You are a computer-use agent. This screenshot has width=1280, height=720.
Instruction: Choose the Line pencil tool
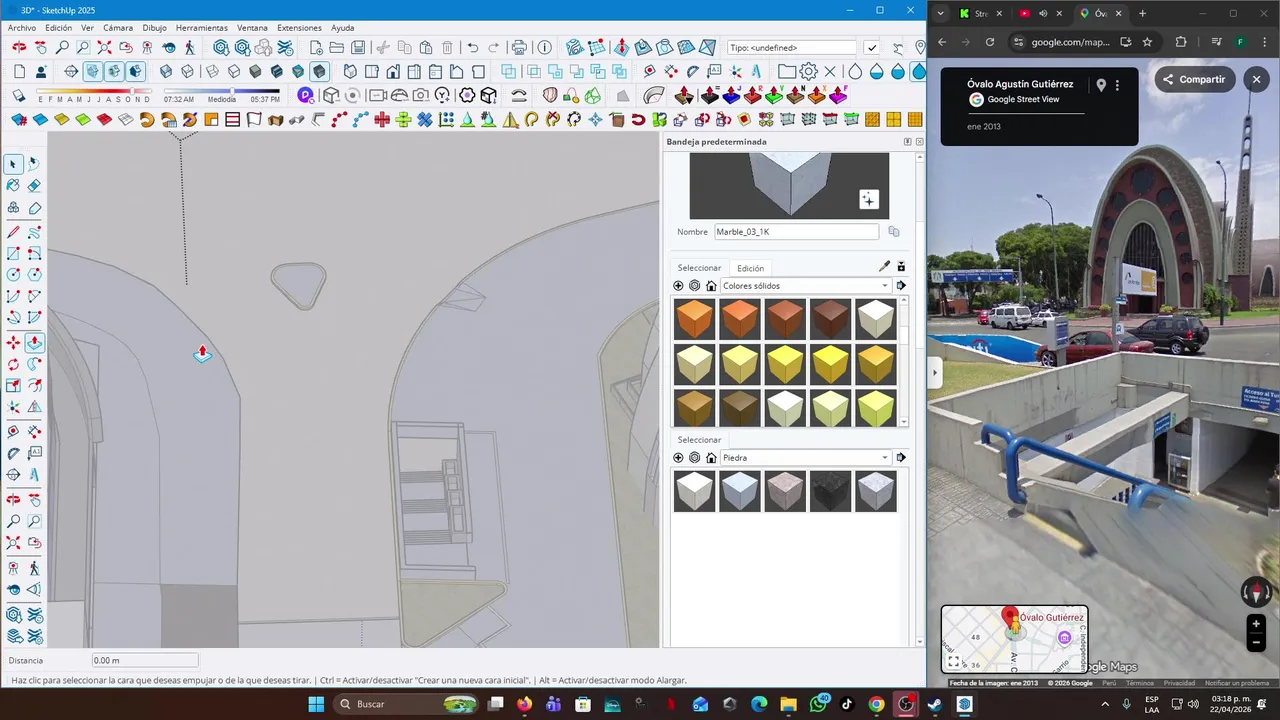coord(13,232)
